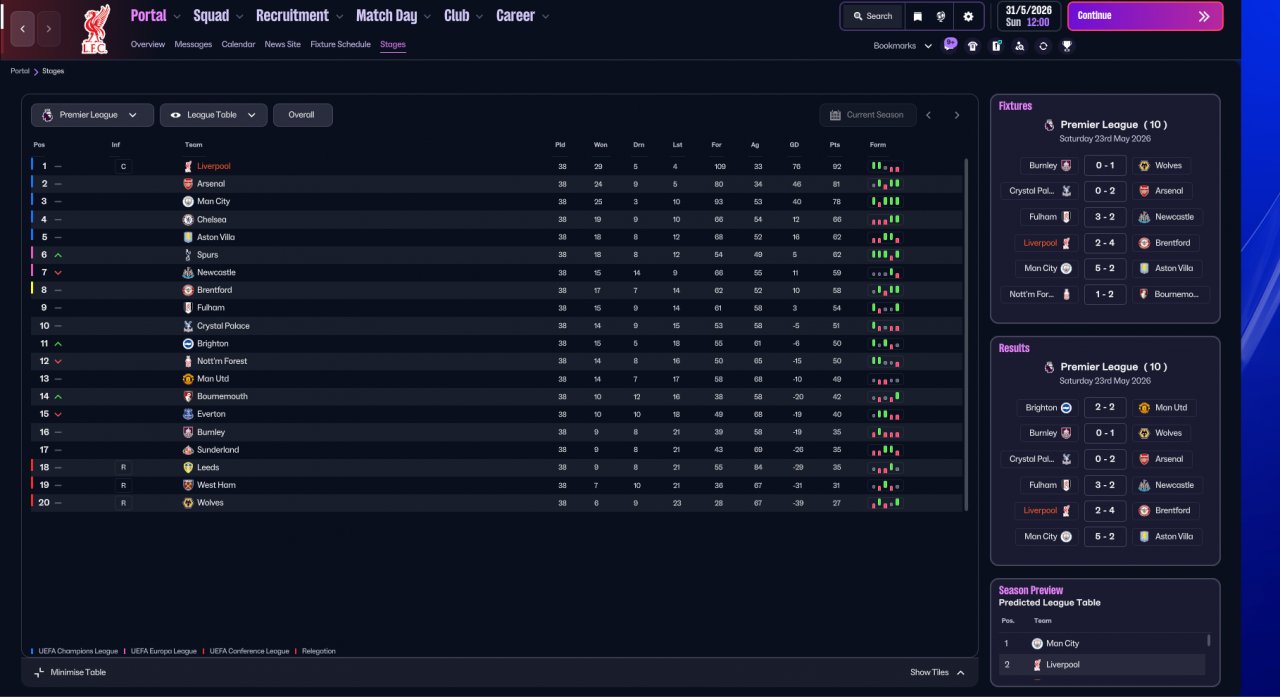Image resolution: width=1280 pixels, height=697 pixels.
Task: Click Liverpool form indicator bars
Action: (885, 166)
